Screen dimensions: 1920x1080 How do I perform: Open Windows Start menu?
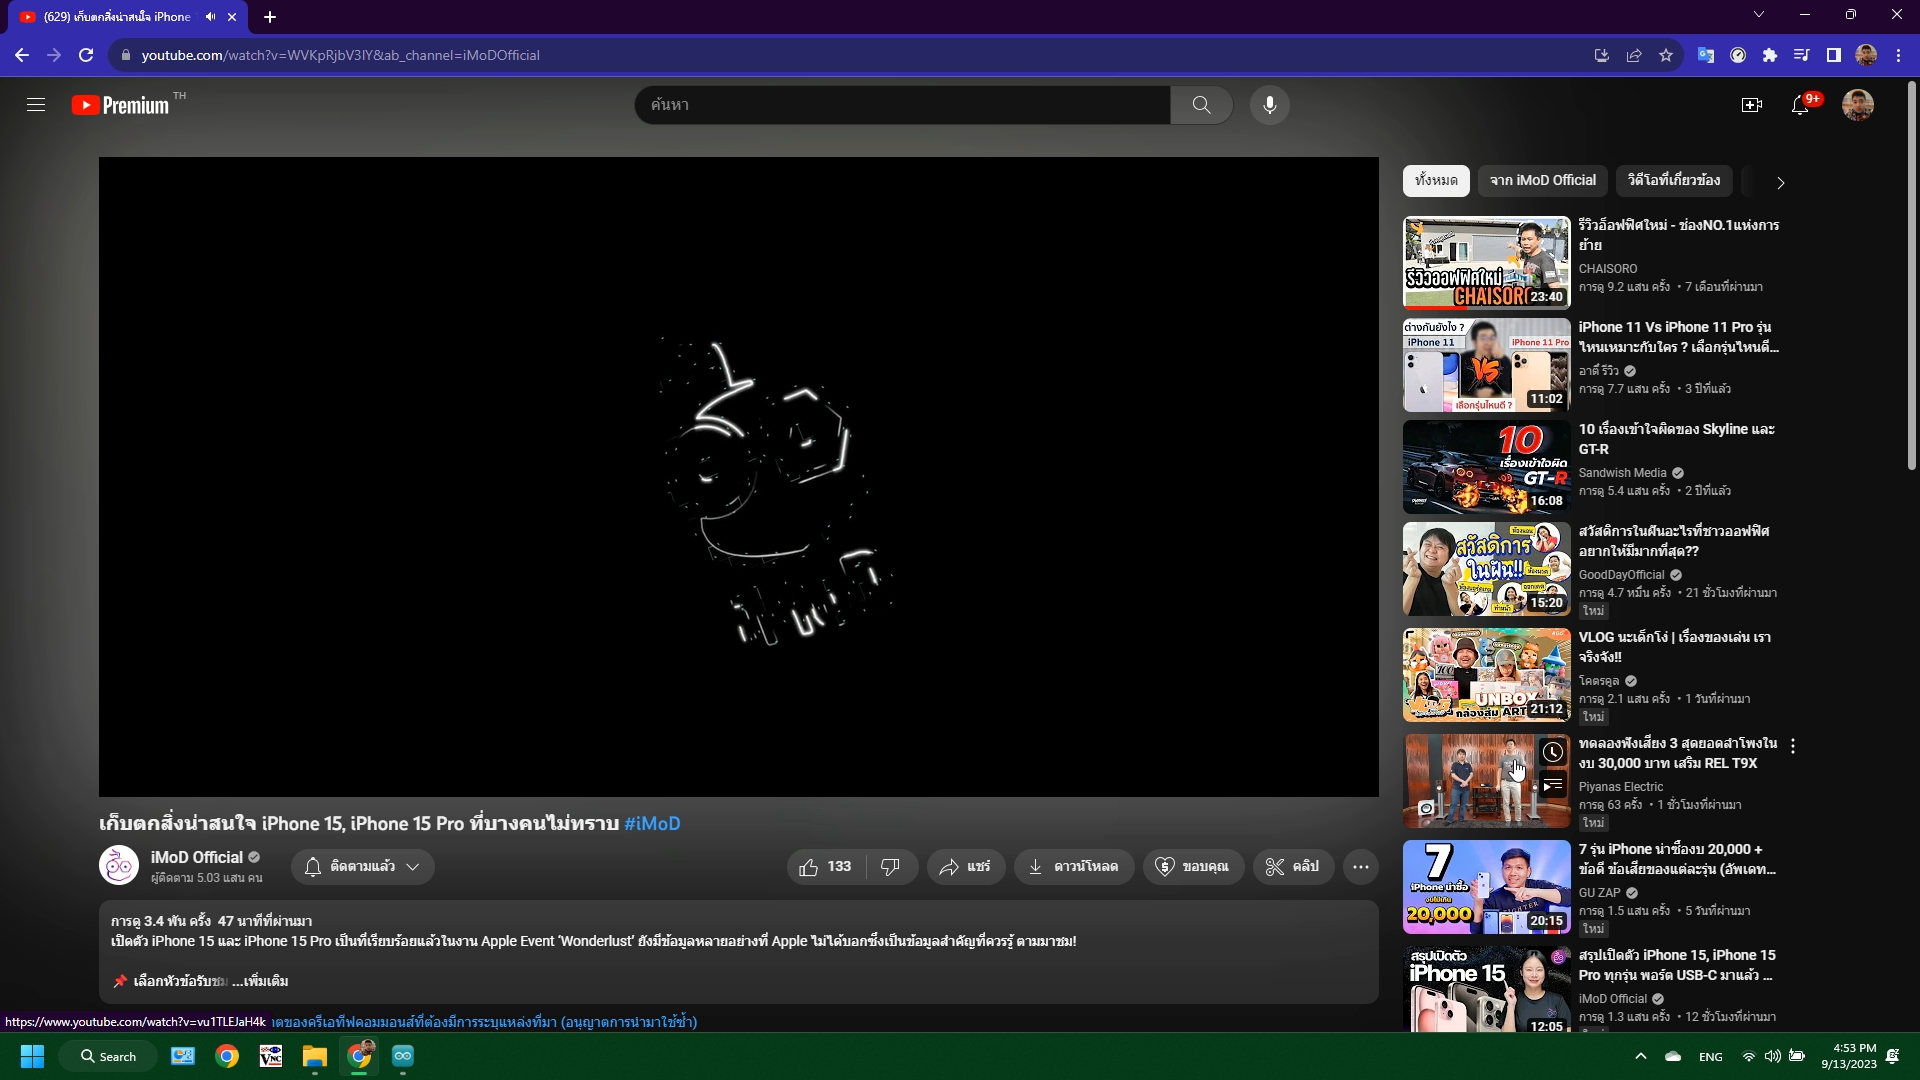(x=32, y=1056)
